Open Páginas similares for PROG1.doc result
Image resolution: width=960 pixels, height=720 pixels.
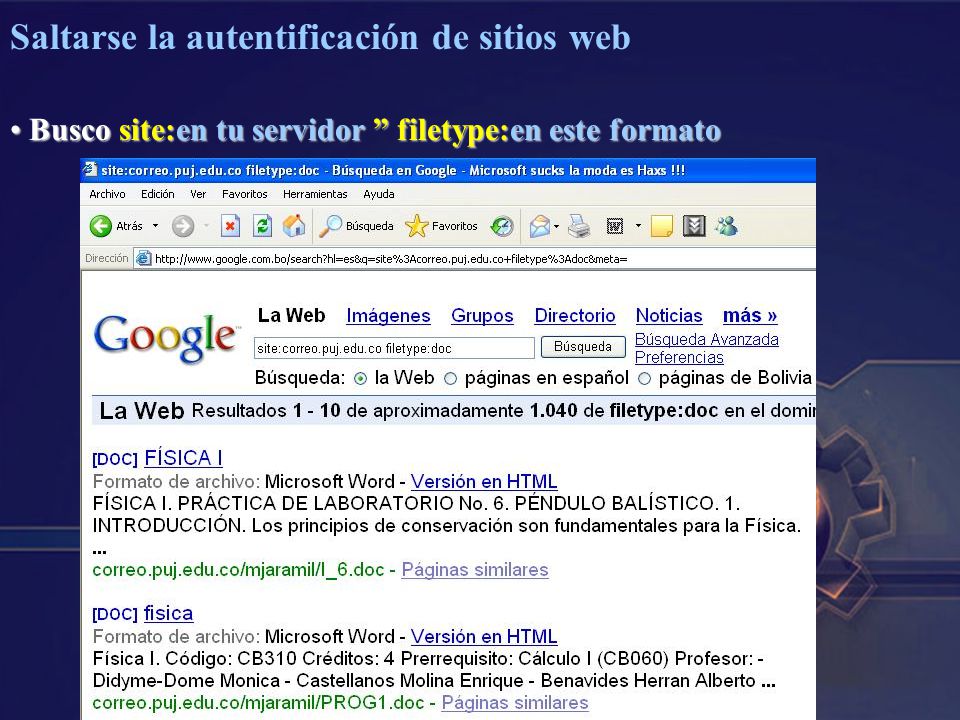point(515,703)
